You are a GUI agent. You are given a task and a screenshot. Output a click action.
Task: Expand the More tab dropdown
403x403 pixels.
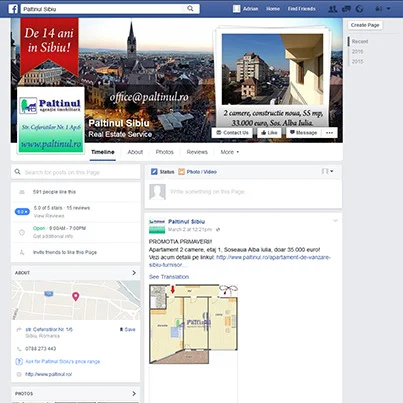(230, 152)
